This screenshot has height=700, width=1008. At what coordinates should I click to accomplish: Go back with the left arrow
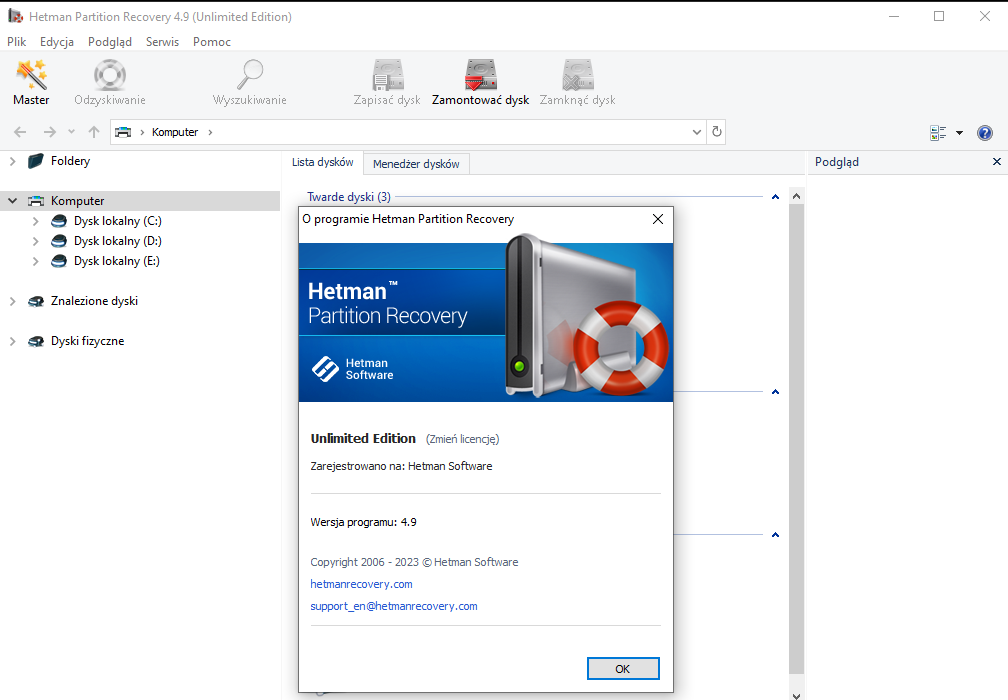click(x=20, y=132)
